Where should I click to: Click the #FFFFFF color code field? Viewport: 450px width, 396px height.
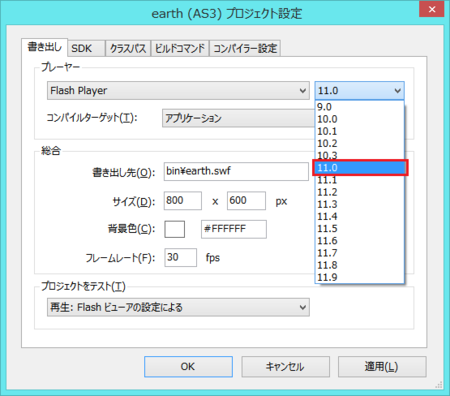tap(234, 229)
